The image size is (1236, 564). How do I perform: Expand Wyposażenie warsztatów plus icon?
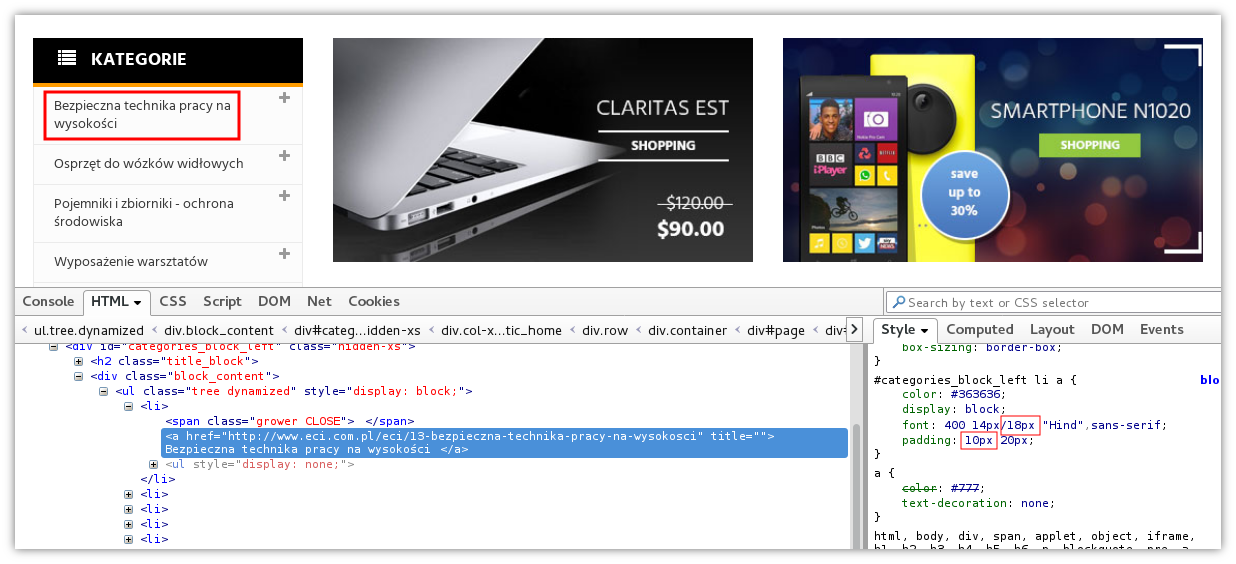pyautogui.click(x=284, y=253)
